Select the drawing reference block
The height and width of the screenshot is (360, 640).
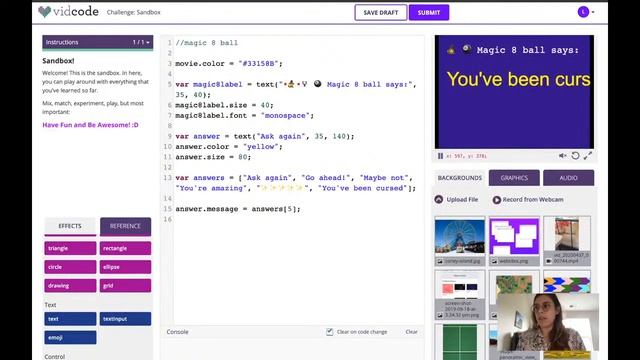pos(70,286)
